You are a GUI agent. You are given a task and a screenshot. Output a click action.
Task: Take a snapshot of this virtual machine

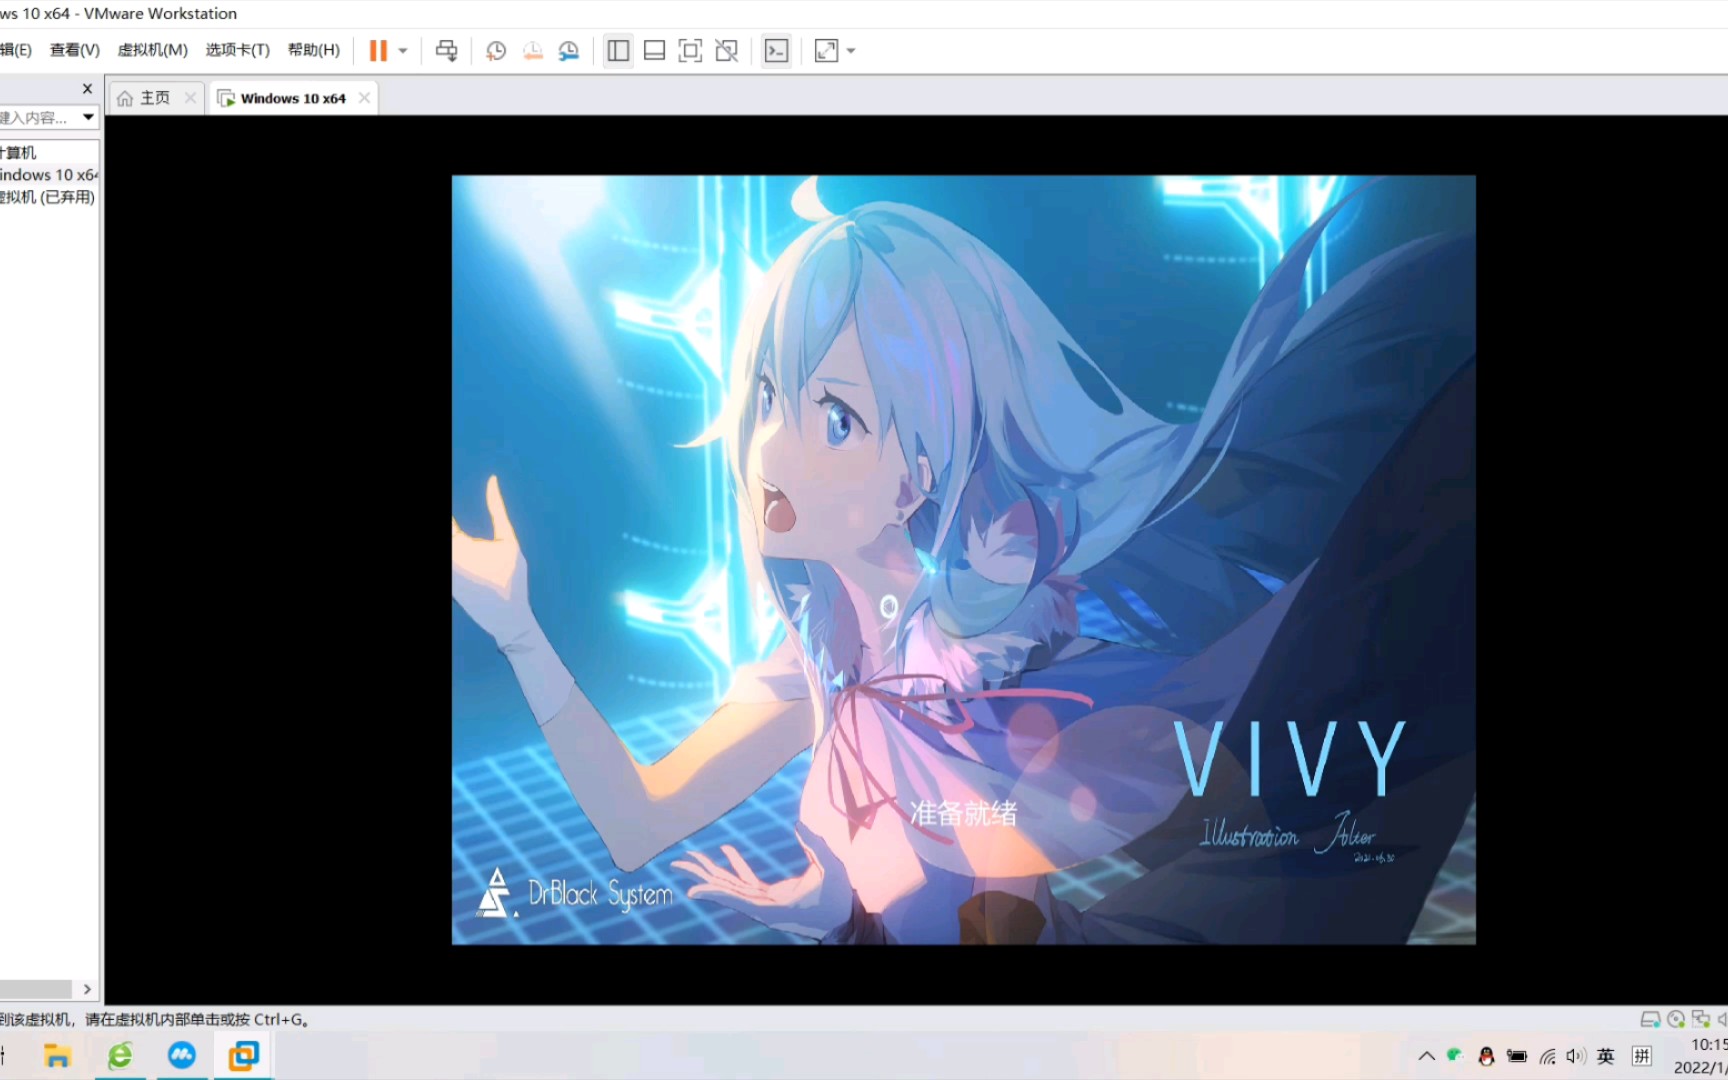click(496, 51)
